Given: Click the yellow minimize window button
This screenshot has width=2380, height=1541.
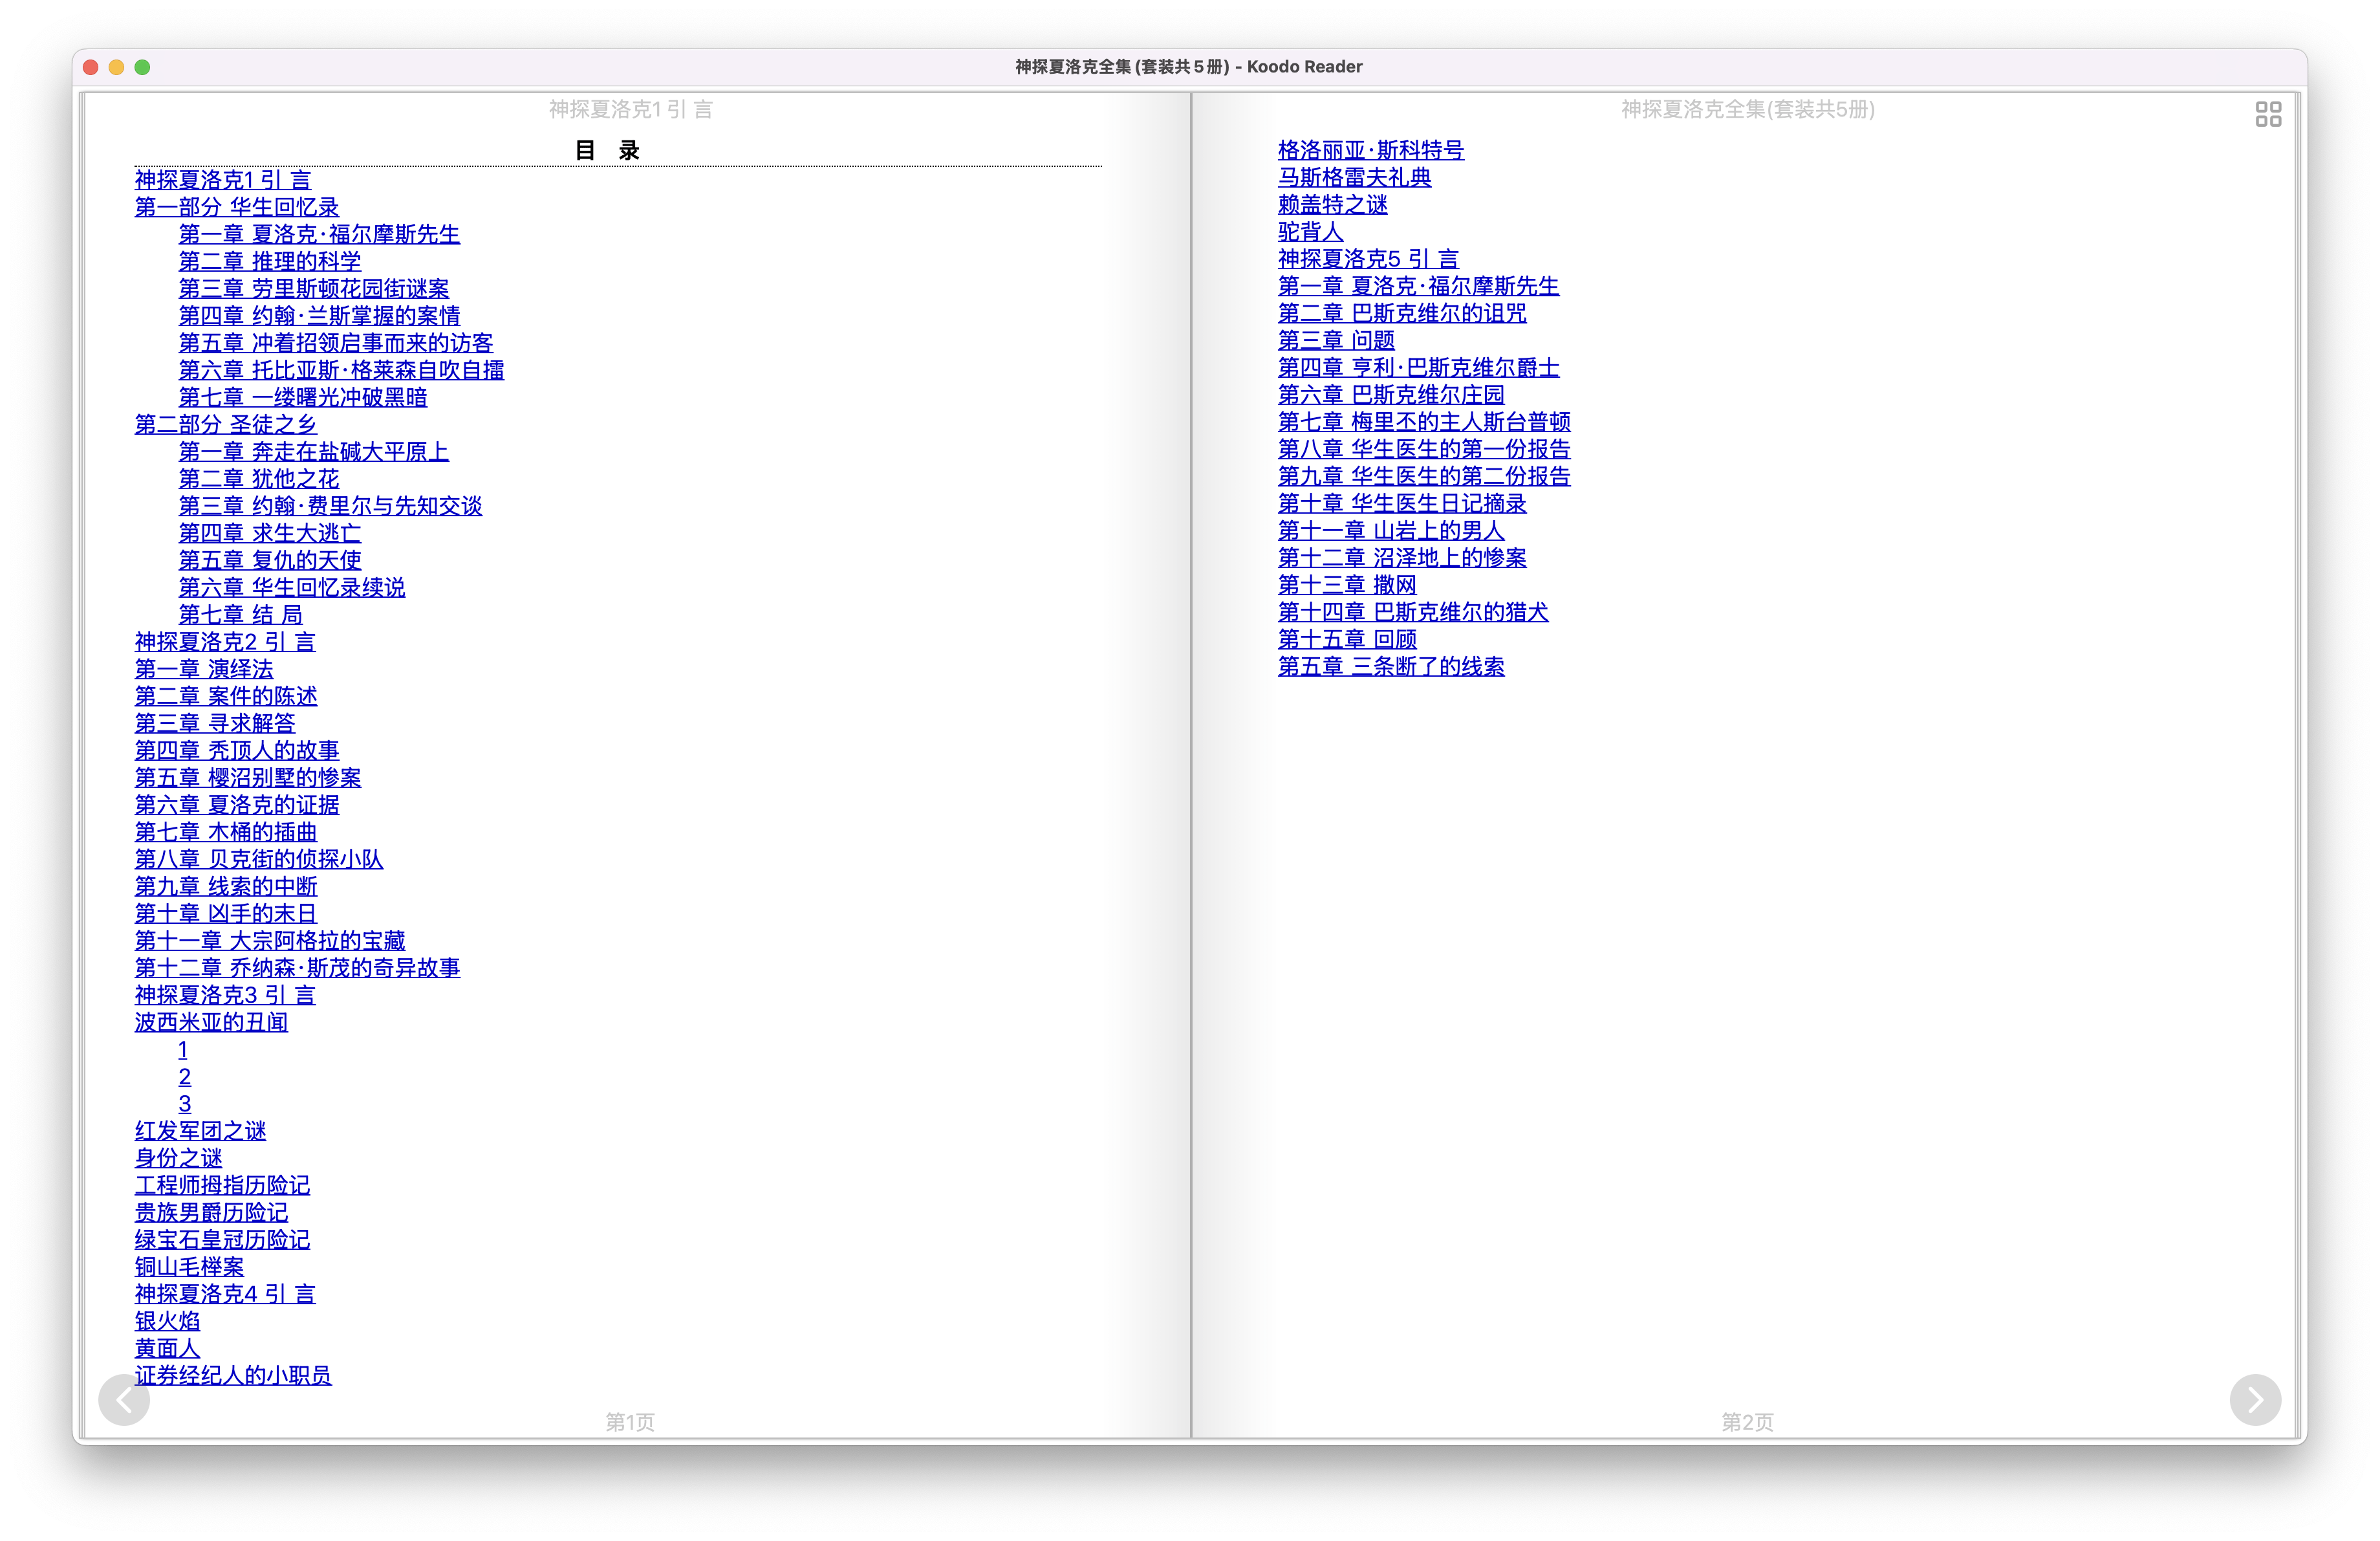Looking at the screenshot, I should click(x=116, y=67).
